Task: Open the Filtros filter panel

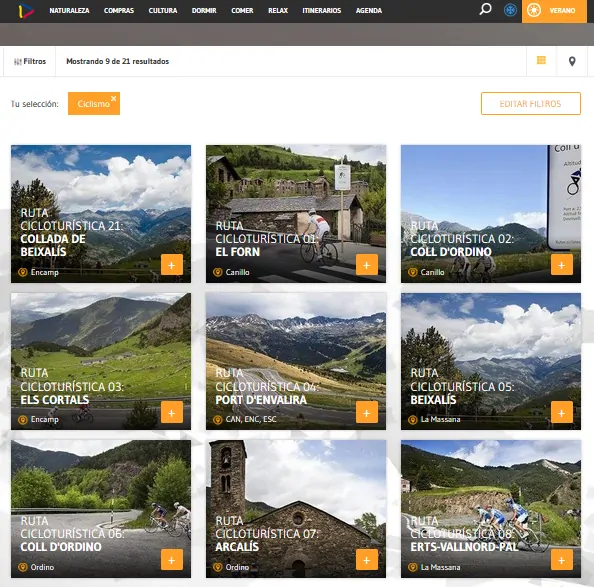Action: (30, 61)
